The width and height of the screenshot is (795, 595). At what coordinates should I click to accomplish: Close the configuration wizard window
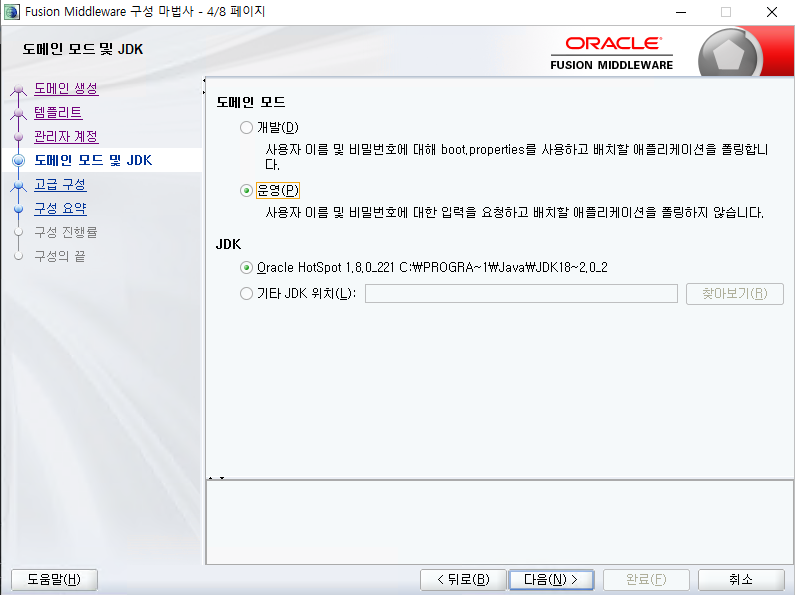coord(772,12)
